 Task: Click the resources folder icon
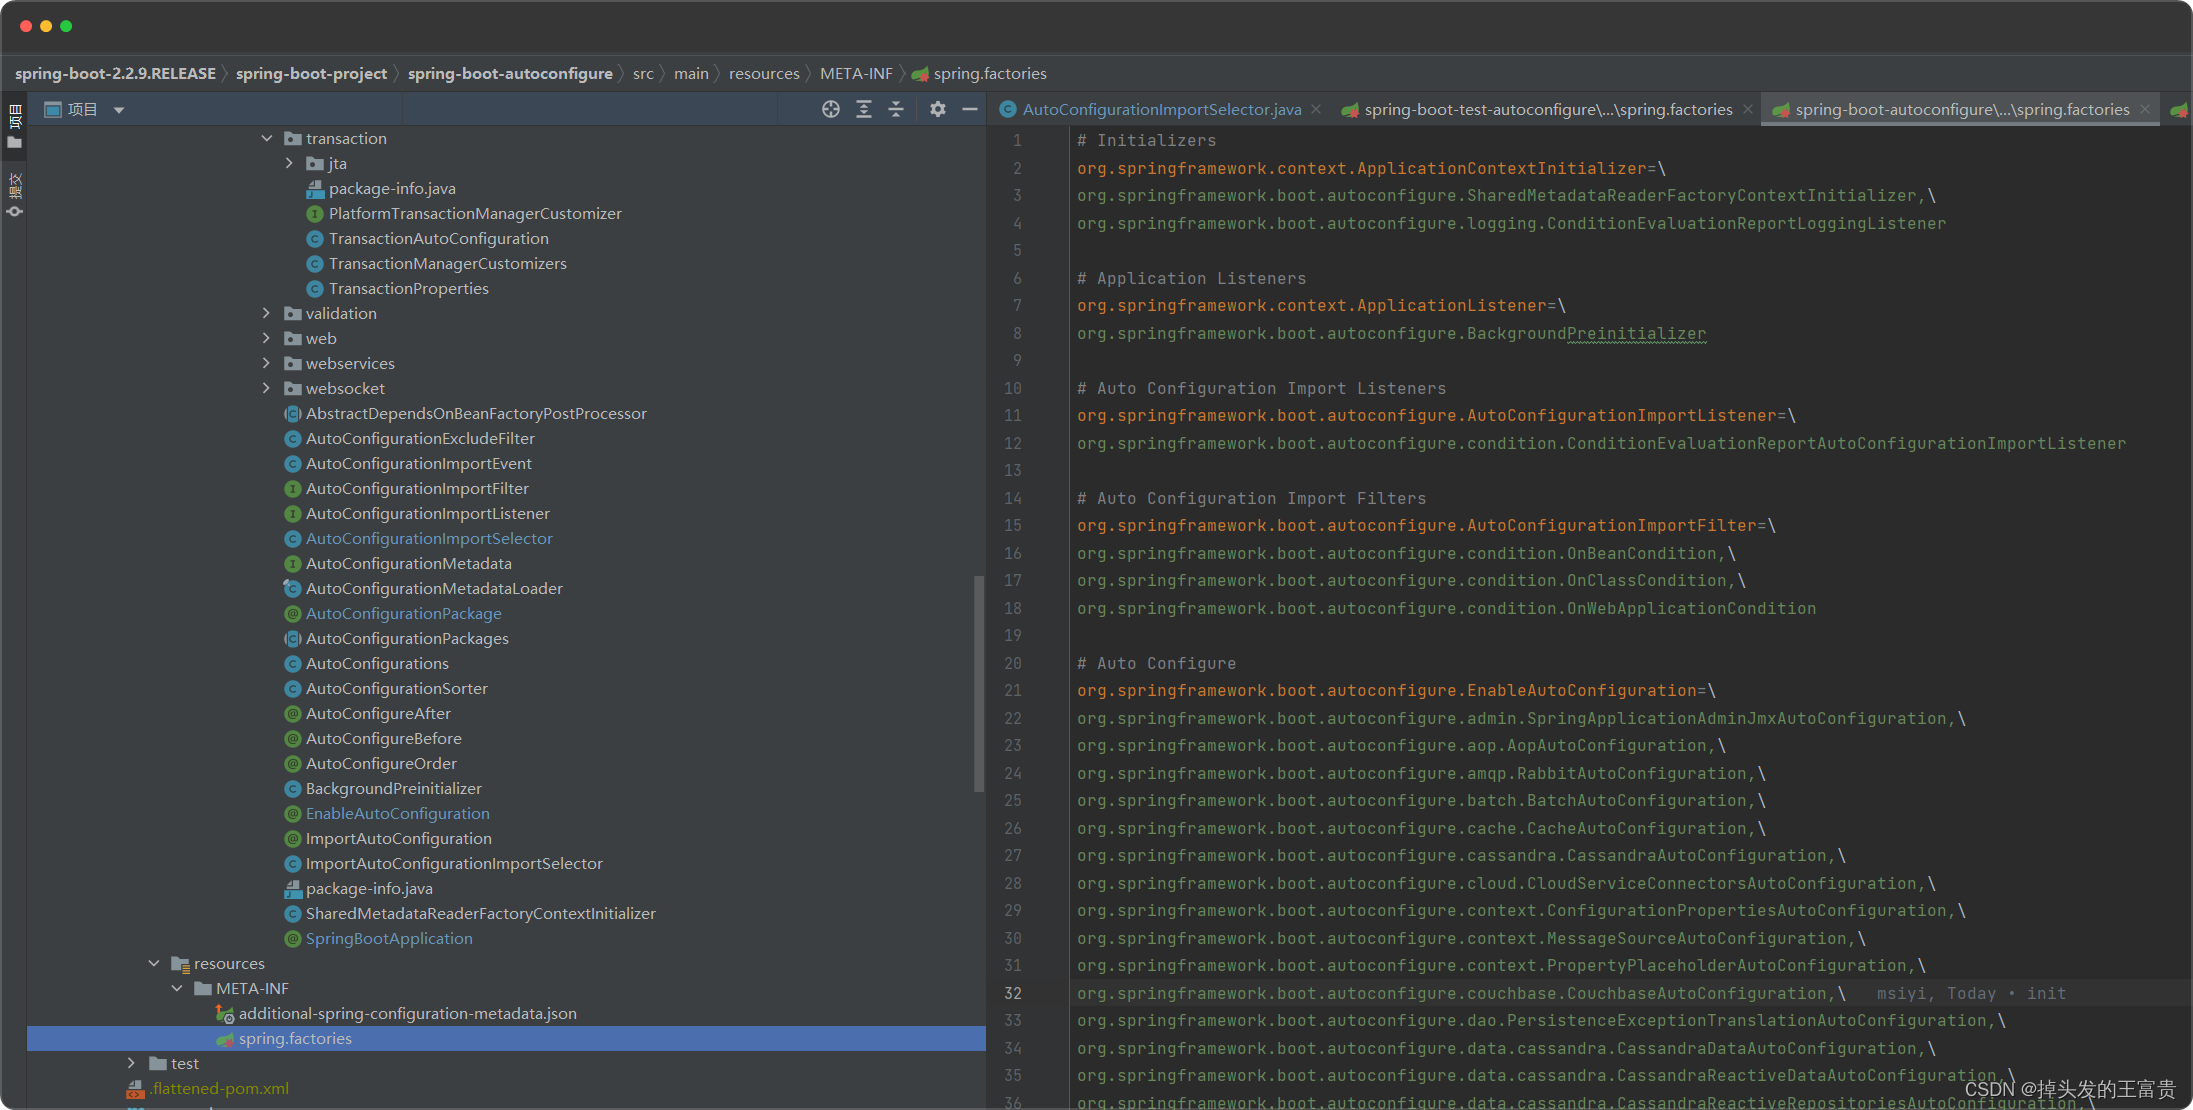180,963
